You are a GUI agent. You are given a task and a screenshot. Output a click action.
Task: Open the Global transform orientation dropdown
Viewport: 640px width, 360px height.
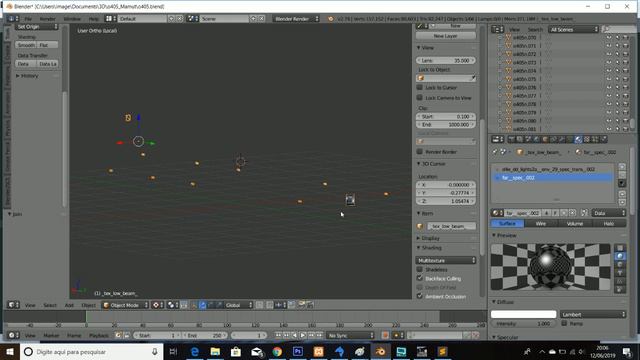[238, 305]
